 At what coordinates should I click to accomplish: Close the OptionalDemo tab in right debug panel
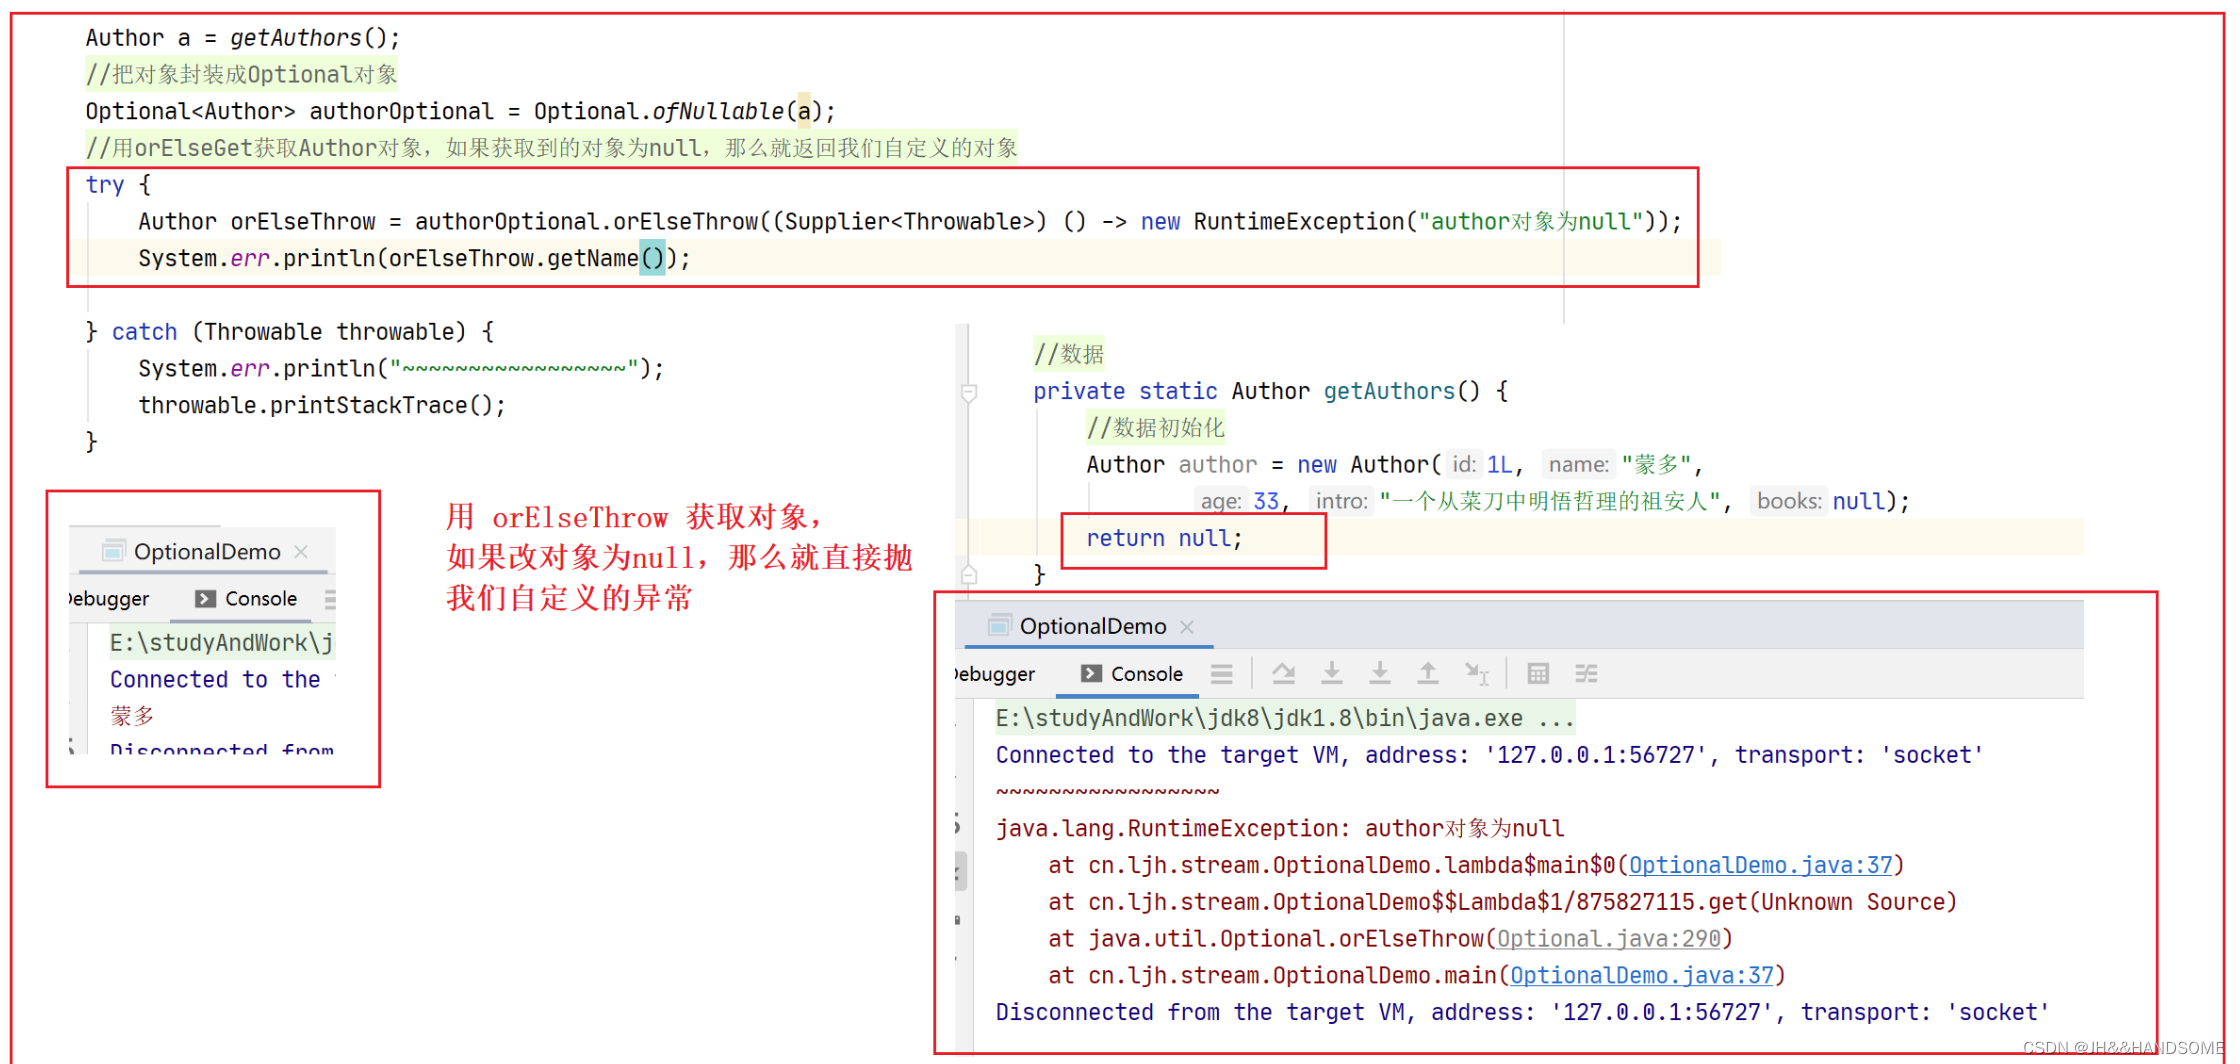[x=1187, y=627]
